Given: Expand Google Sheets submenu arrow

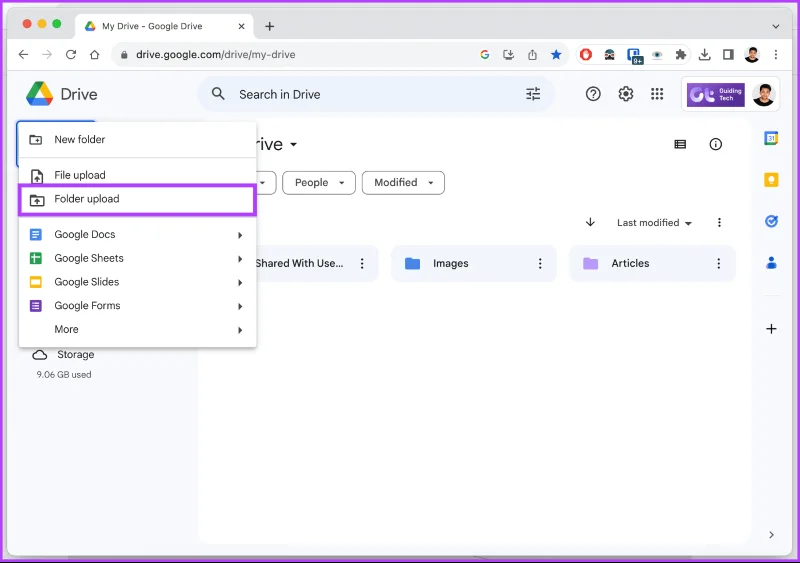Looking at the screenshot, I should (x=240, y=259).
